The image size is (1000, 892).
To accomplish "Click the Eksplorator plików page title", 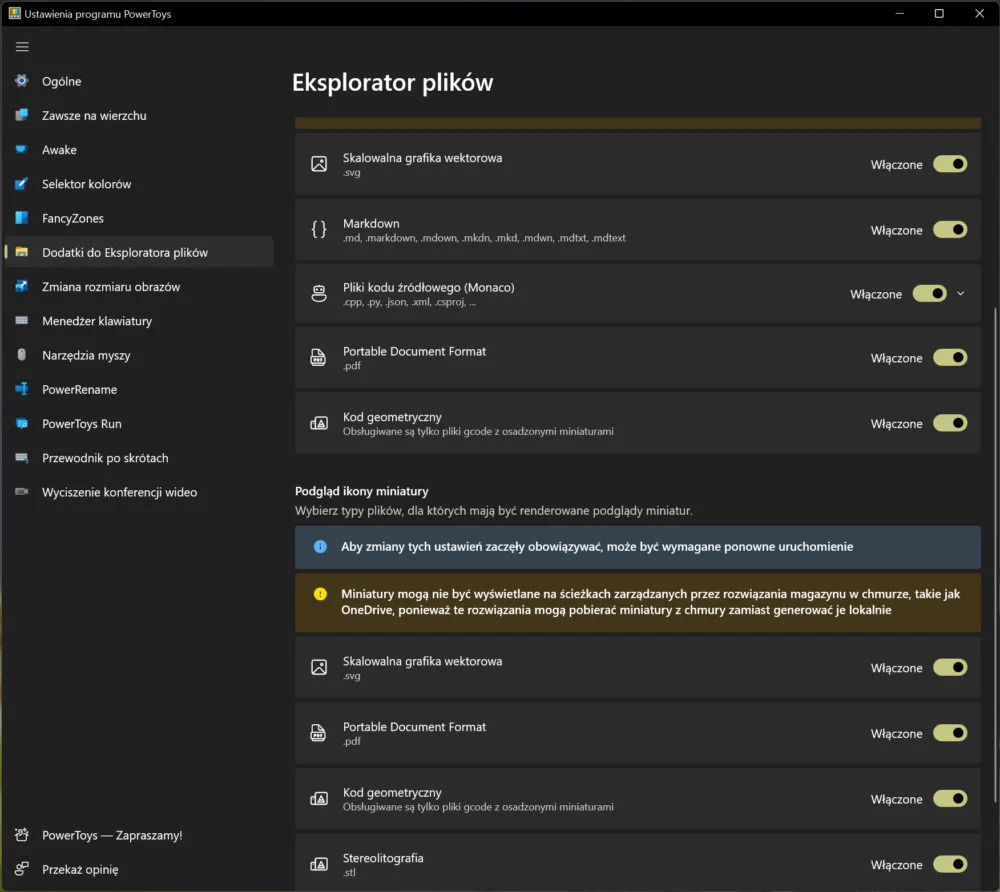I will (392, 83).
